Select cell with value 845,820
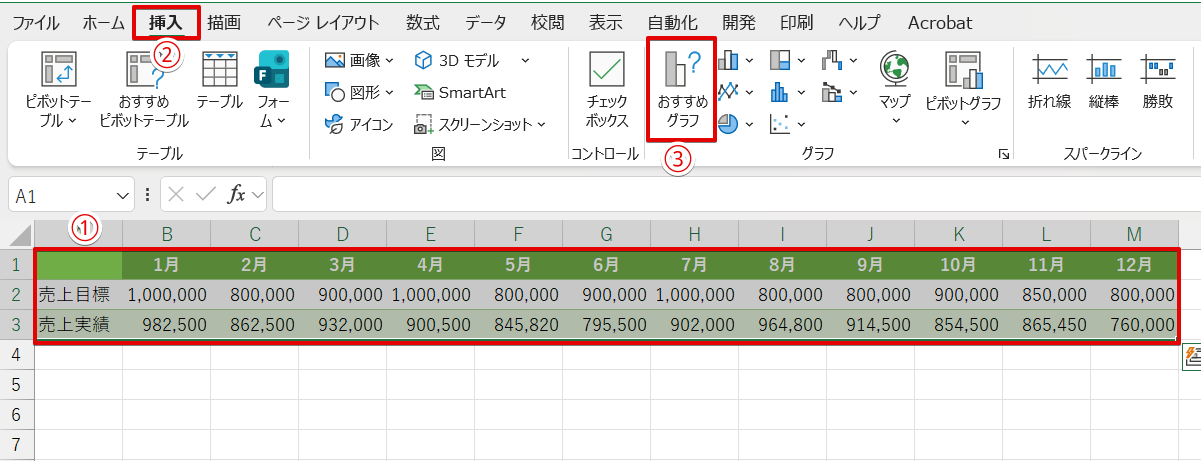1201x461 pixels. [518, 325]
